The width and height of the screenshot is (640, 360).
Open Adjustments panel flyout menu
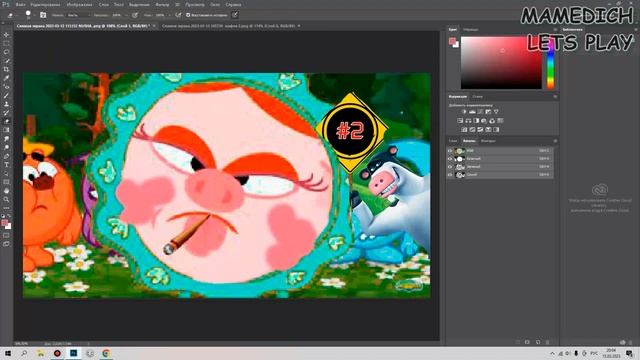pyautogui.click(x=555, y=97)
